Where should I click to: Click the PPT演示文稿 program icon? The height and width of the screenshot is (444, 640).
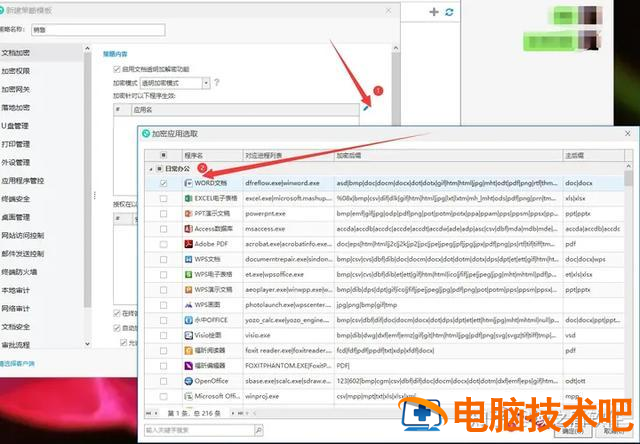coord(188,213)
